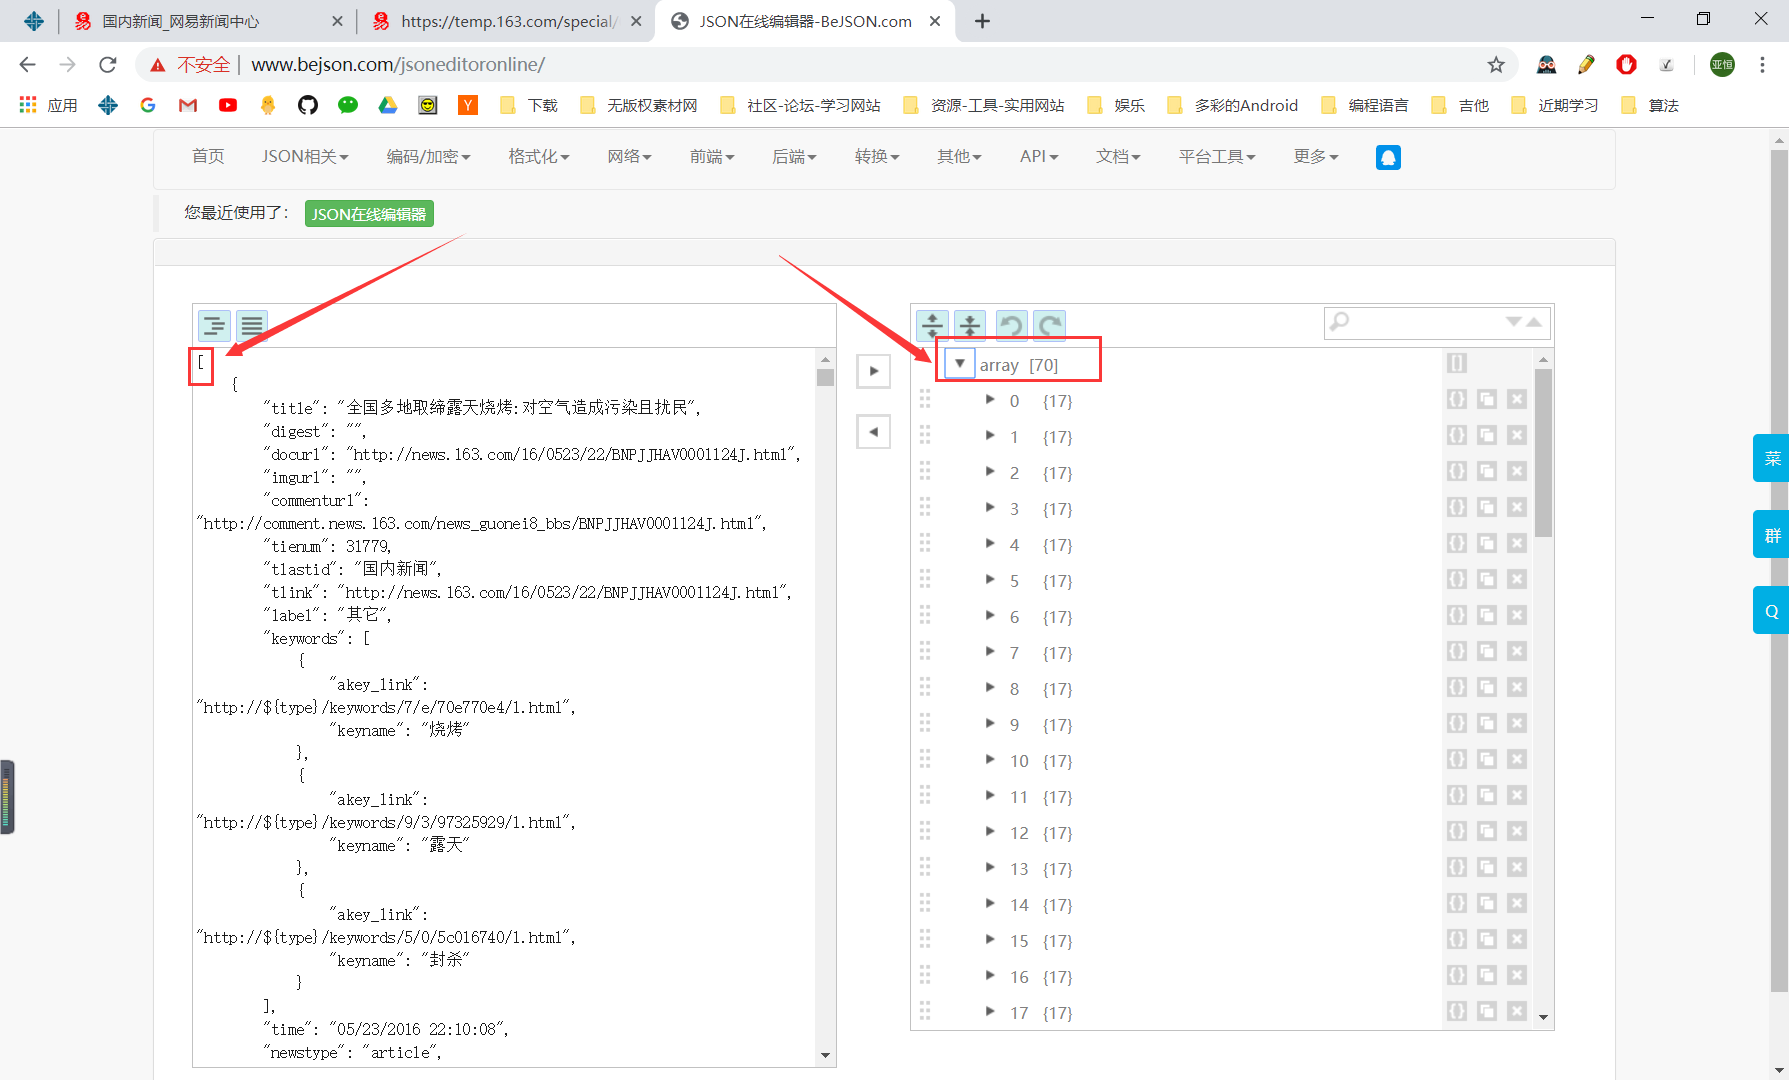This screenshot has width=1789, height=1080.
Task: Close the JSON在线编辑器-BeJSON.com tab
Action: pyautogui.click(x=935, y=21)
